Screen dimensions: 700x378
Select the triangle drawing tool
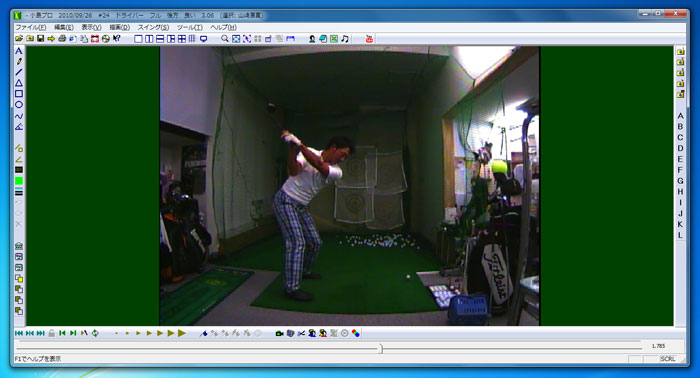(19, 83)
